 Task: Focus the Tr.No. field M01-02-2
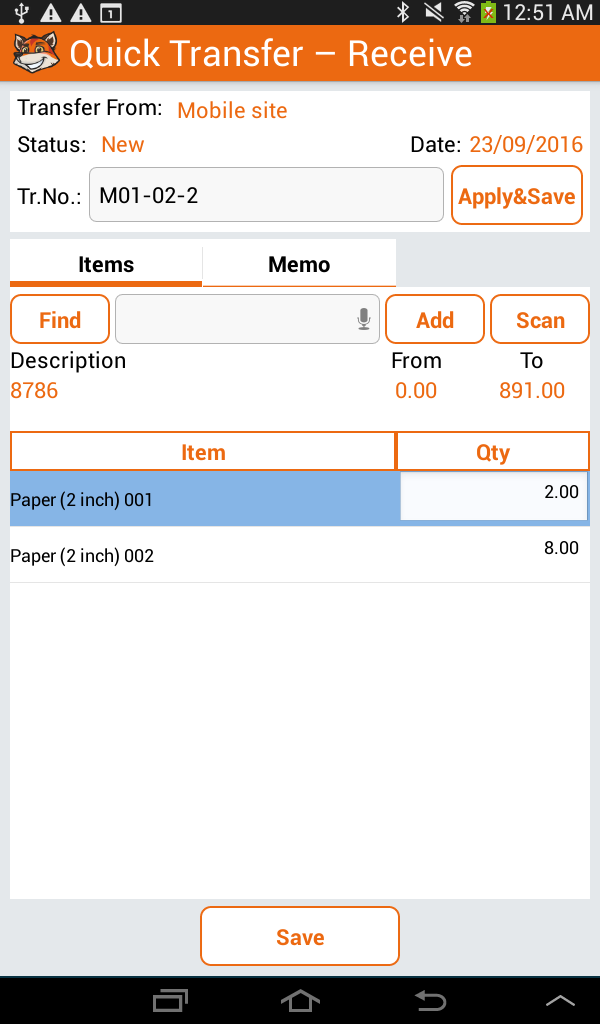pyautogui.click(x=266, y=195)
